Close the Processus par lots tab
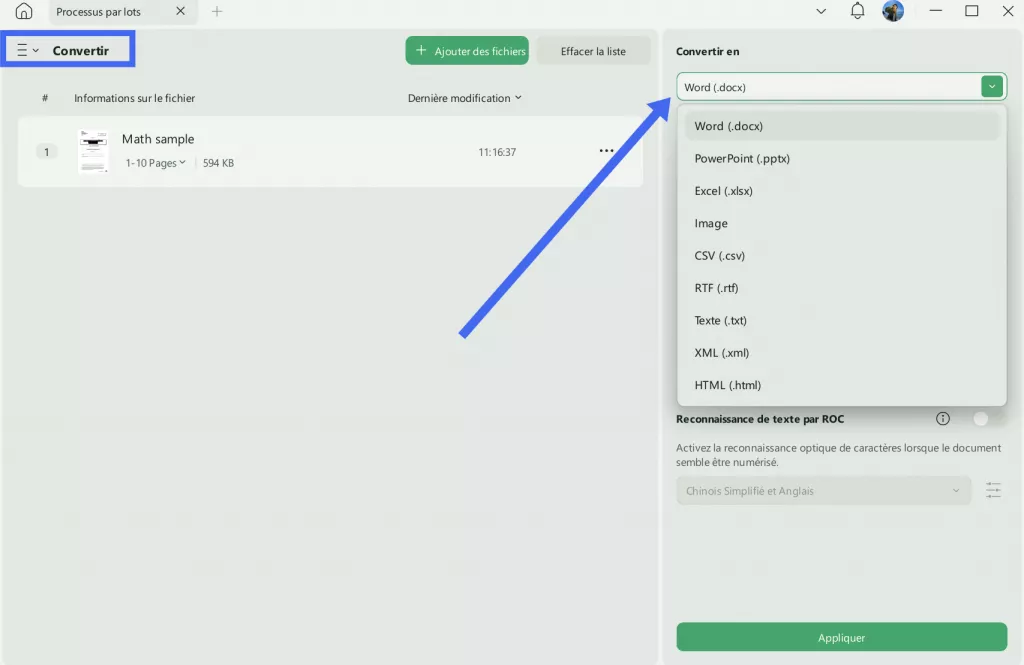This screenshot has height=665, width=1024. point(180,13)
